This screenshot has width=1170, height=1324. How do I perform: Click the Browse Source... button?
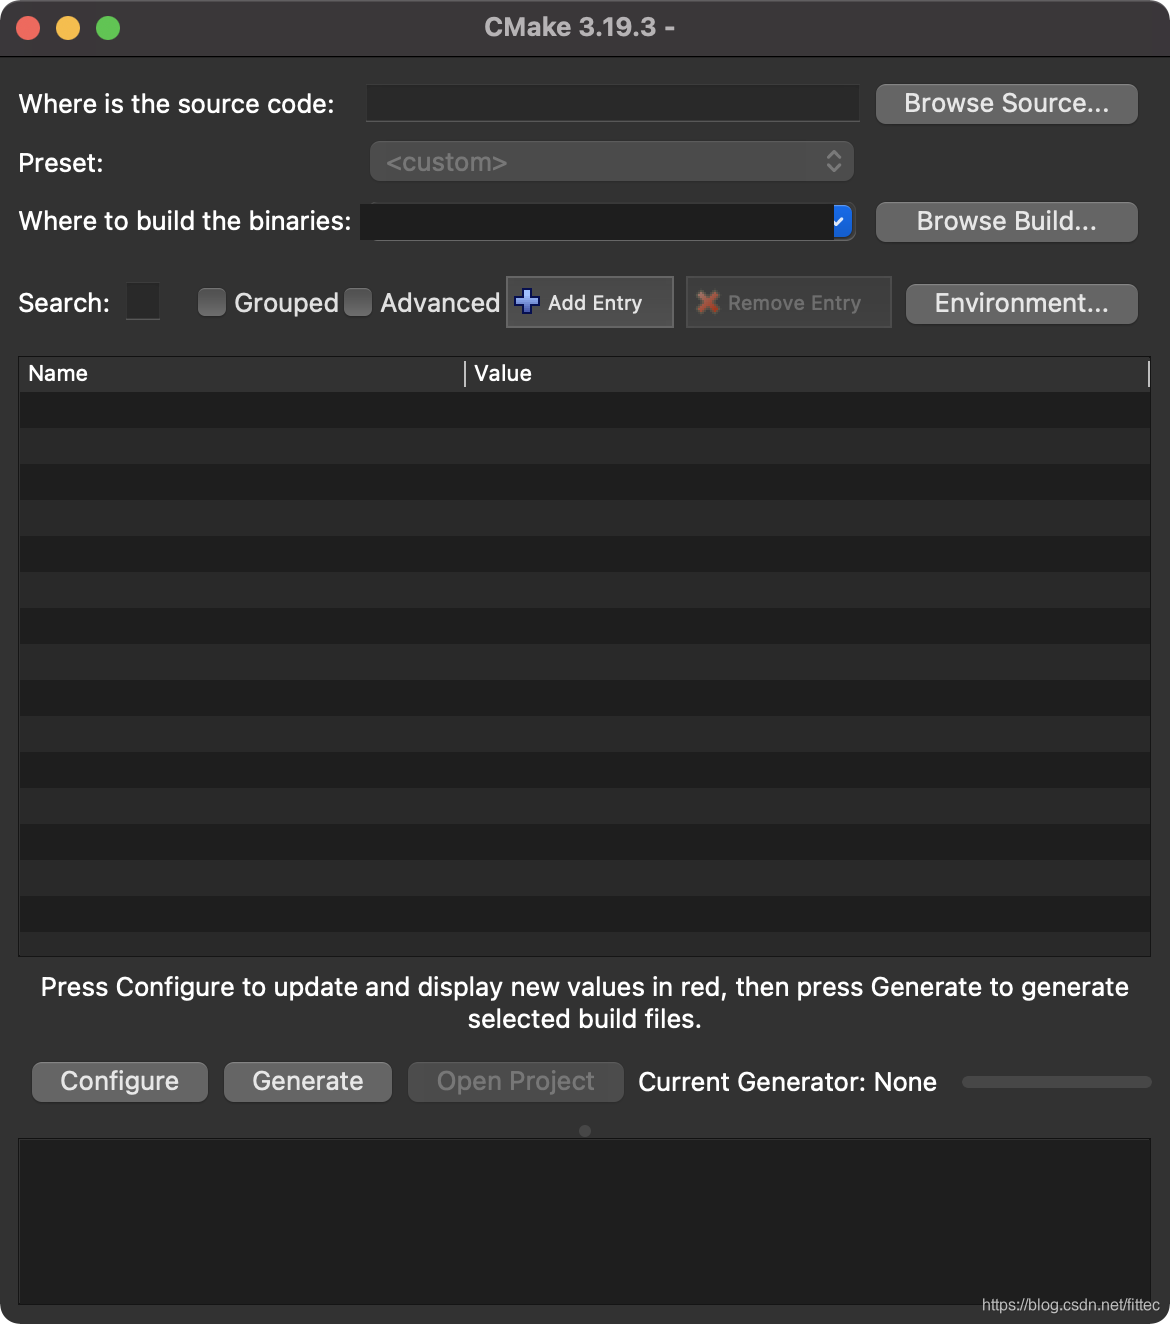[1007, 104]
